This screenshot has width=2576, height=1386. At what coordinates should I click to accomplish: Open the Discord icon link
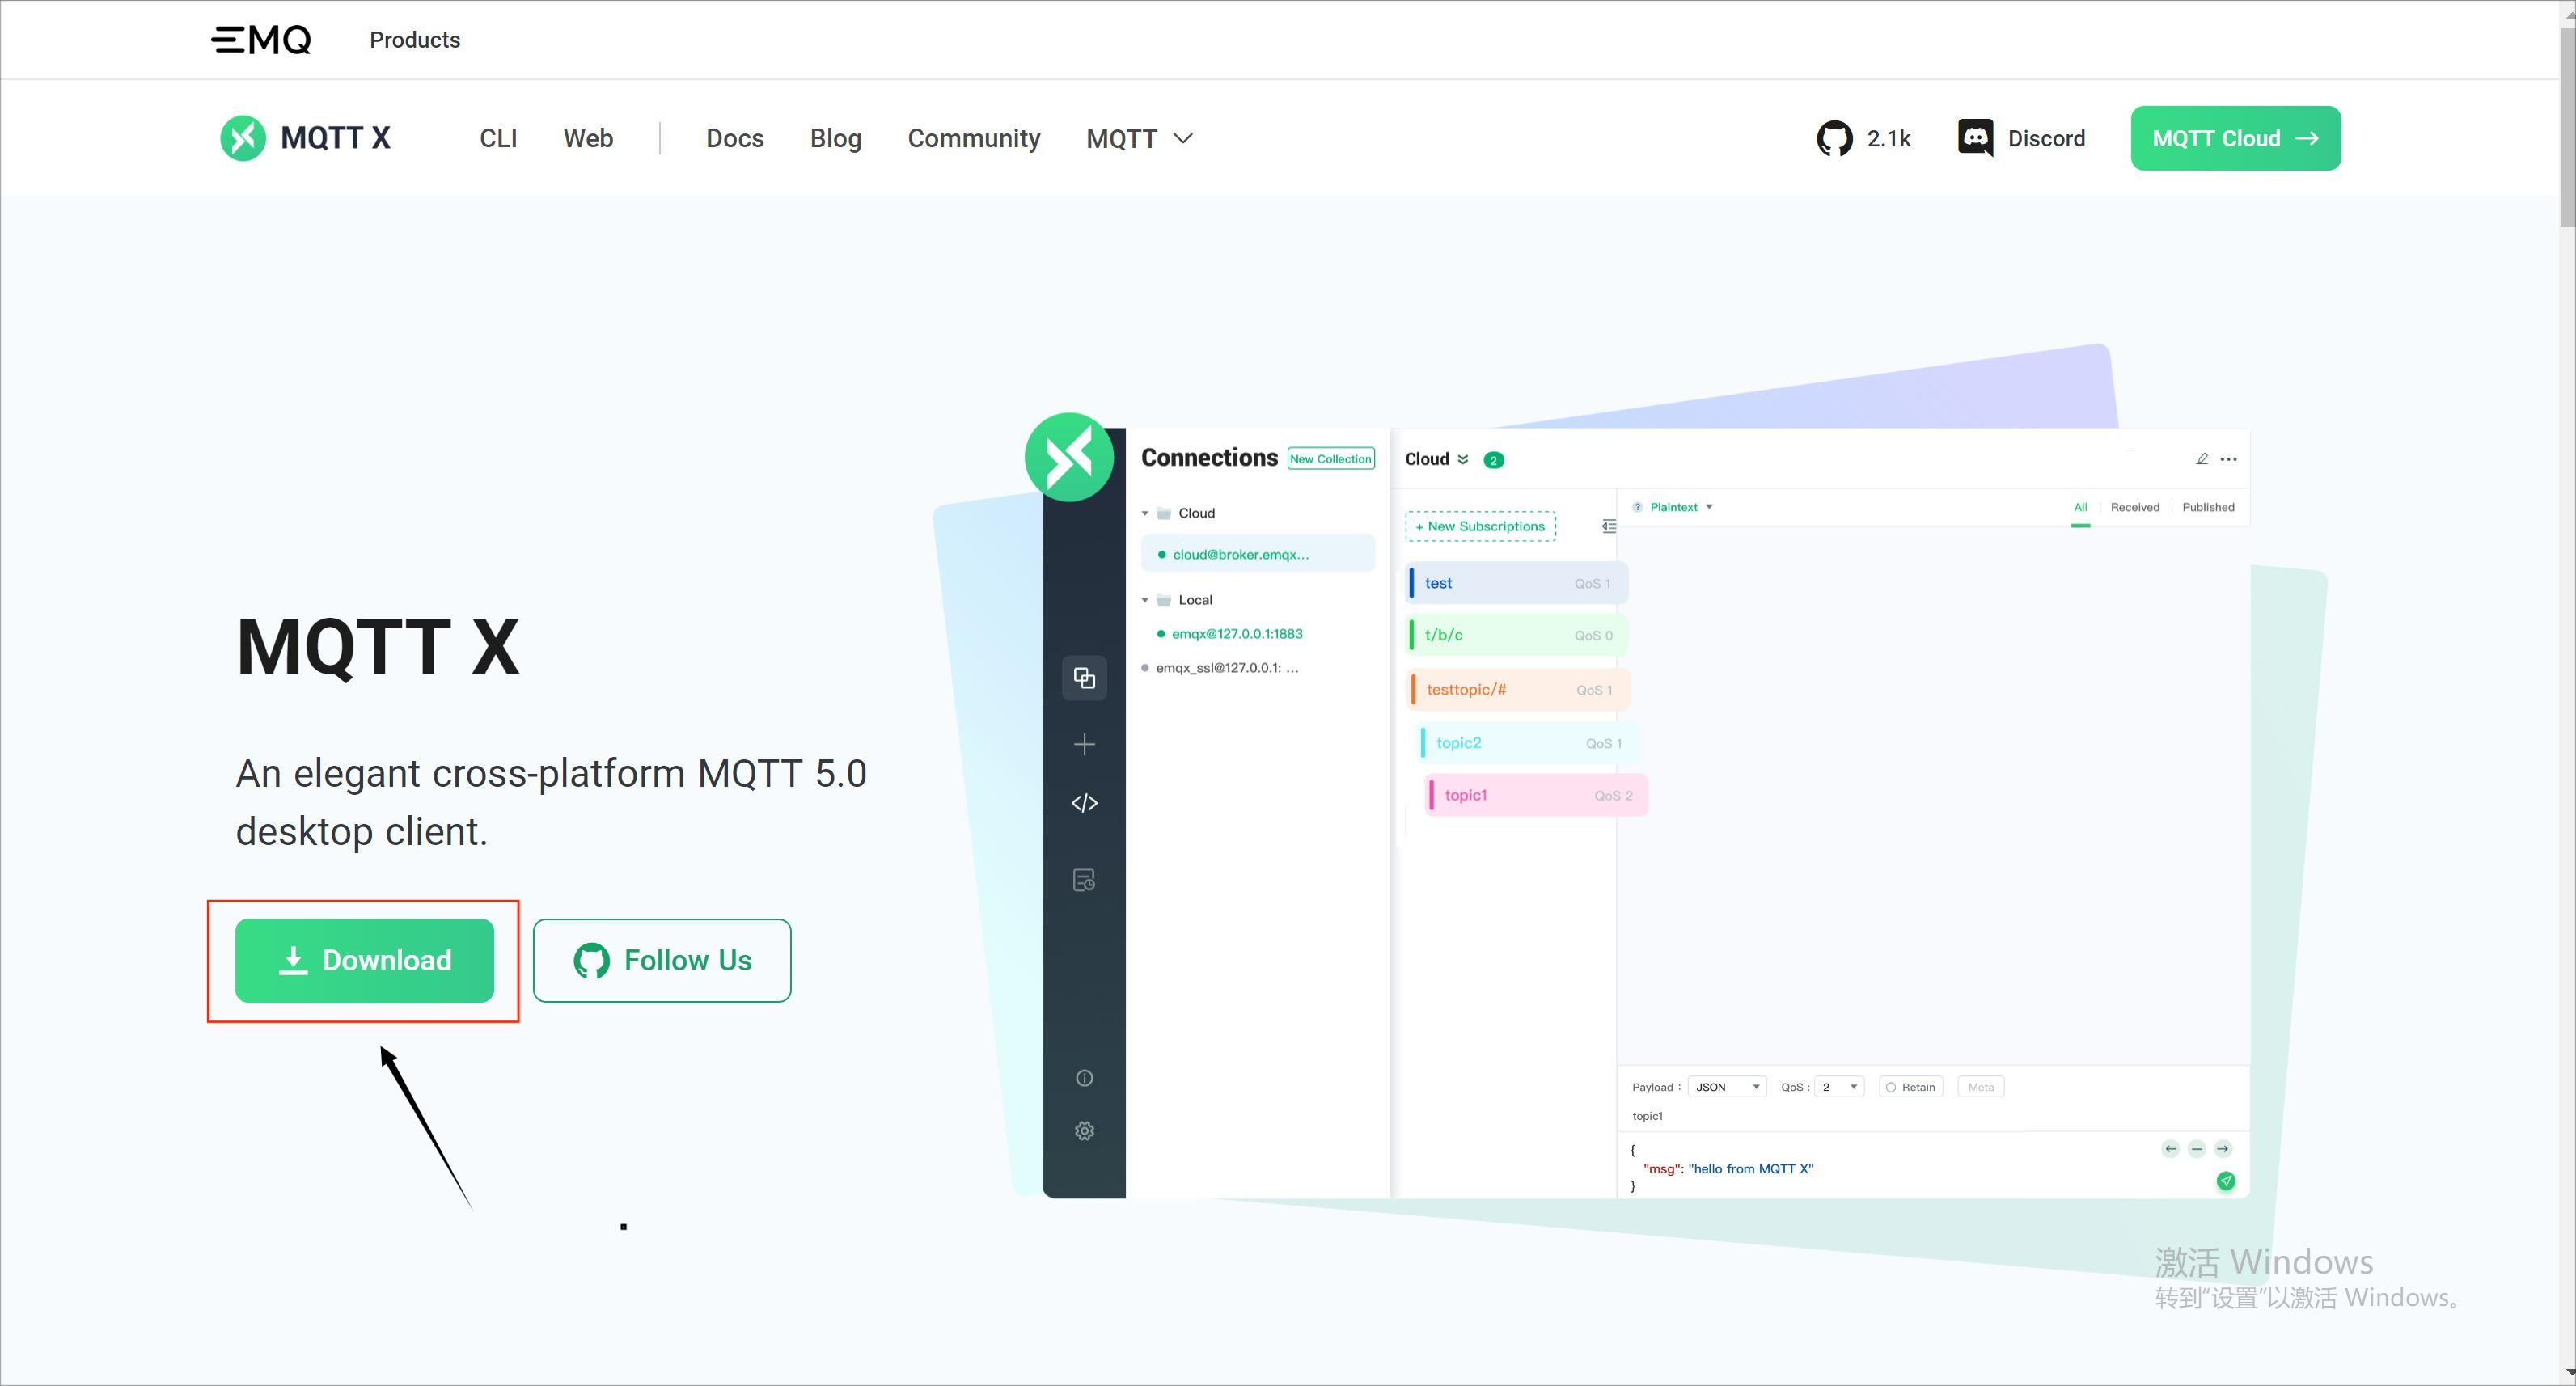click(1975, 138)
